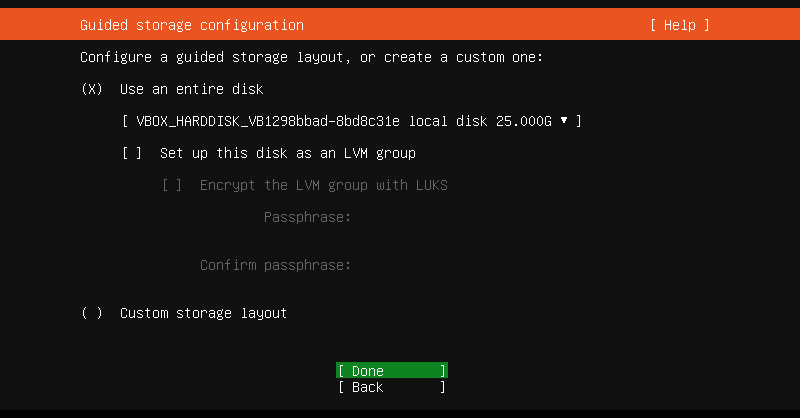Click the Confirm passphrase label text
The height and width of the screenshot is (418, 800).
coord(275,265)
